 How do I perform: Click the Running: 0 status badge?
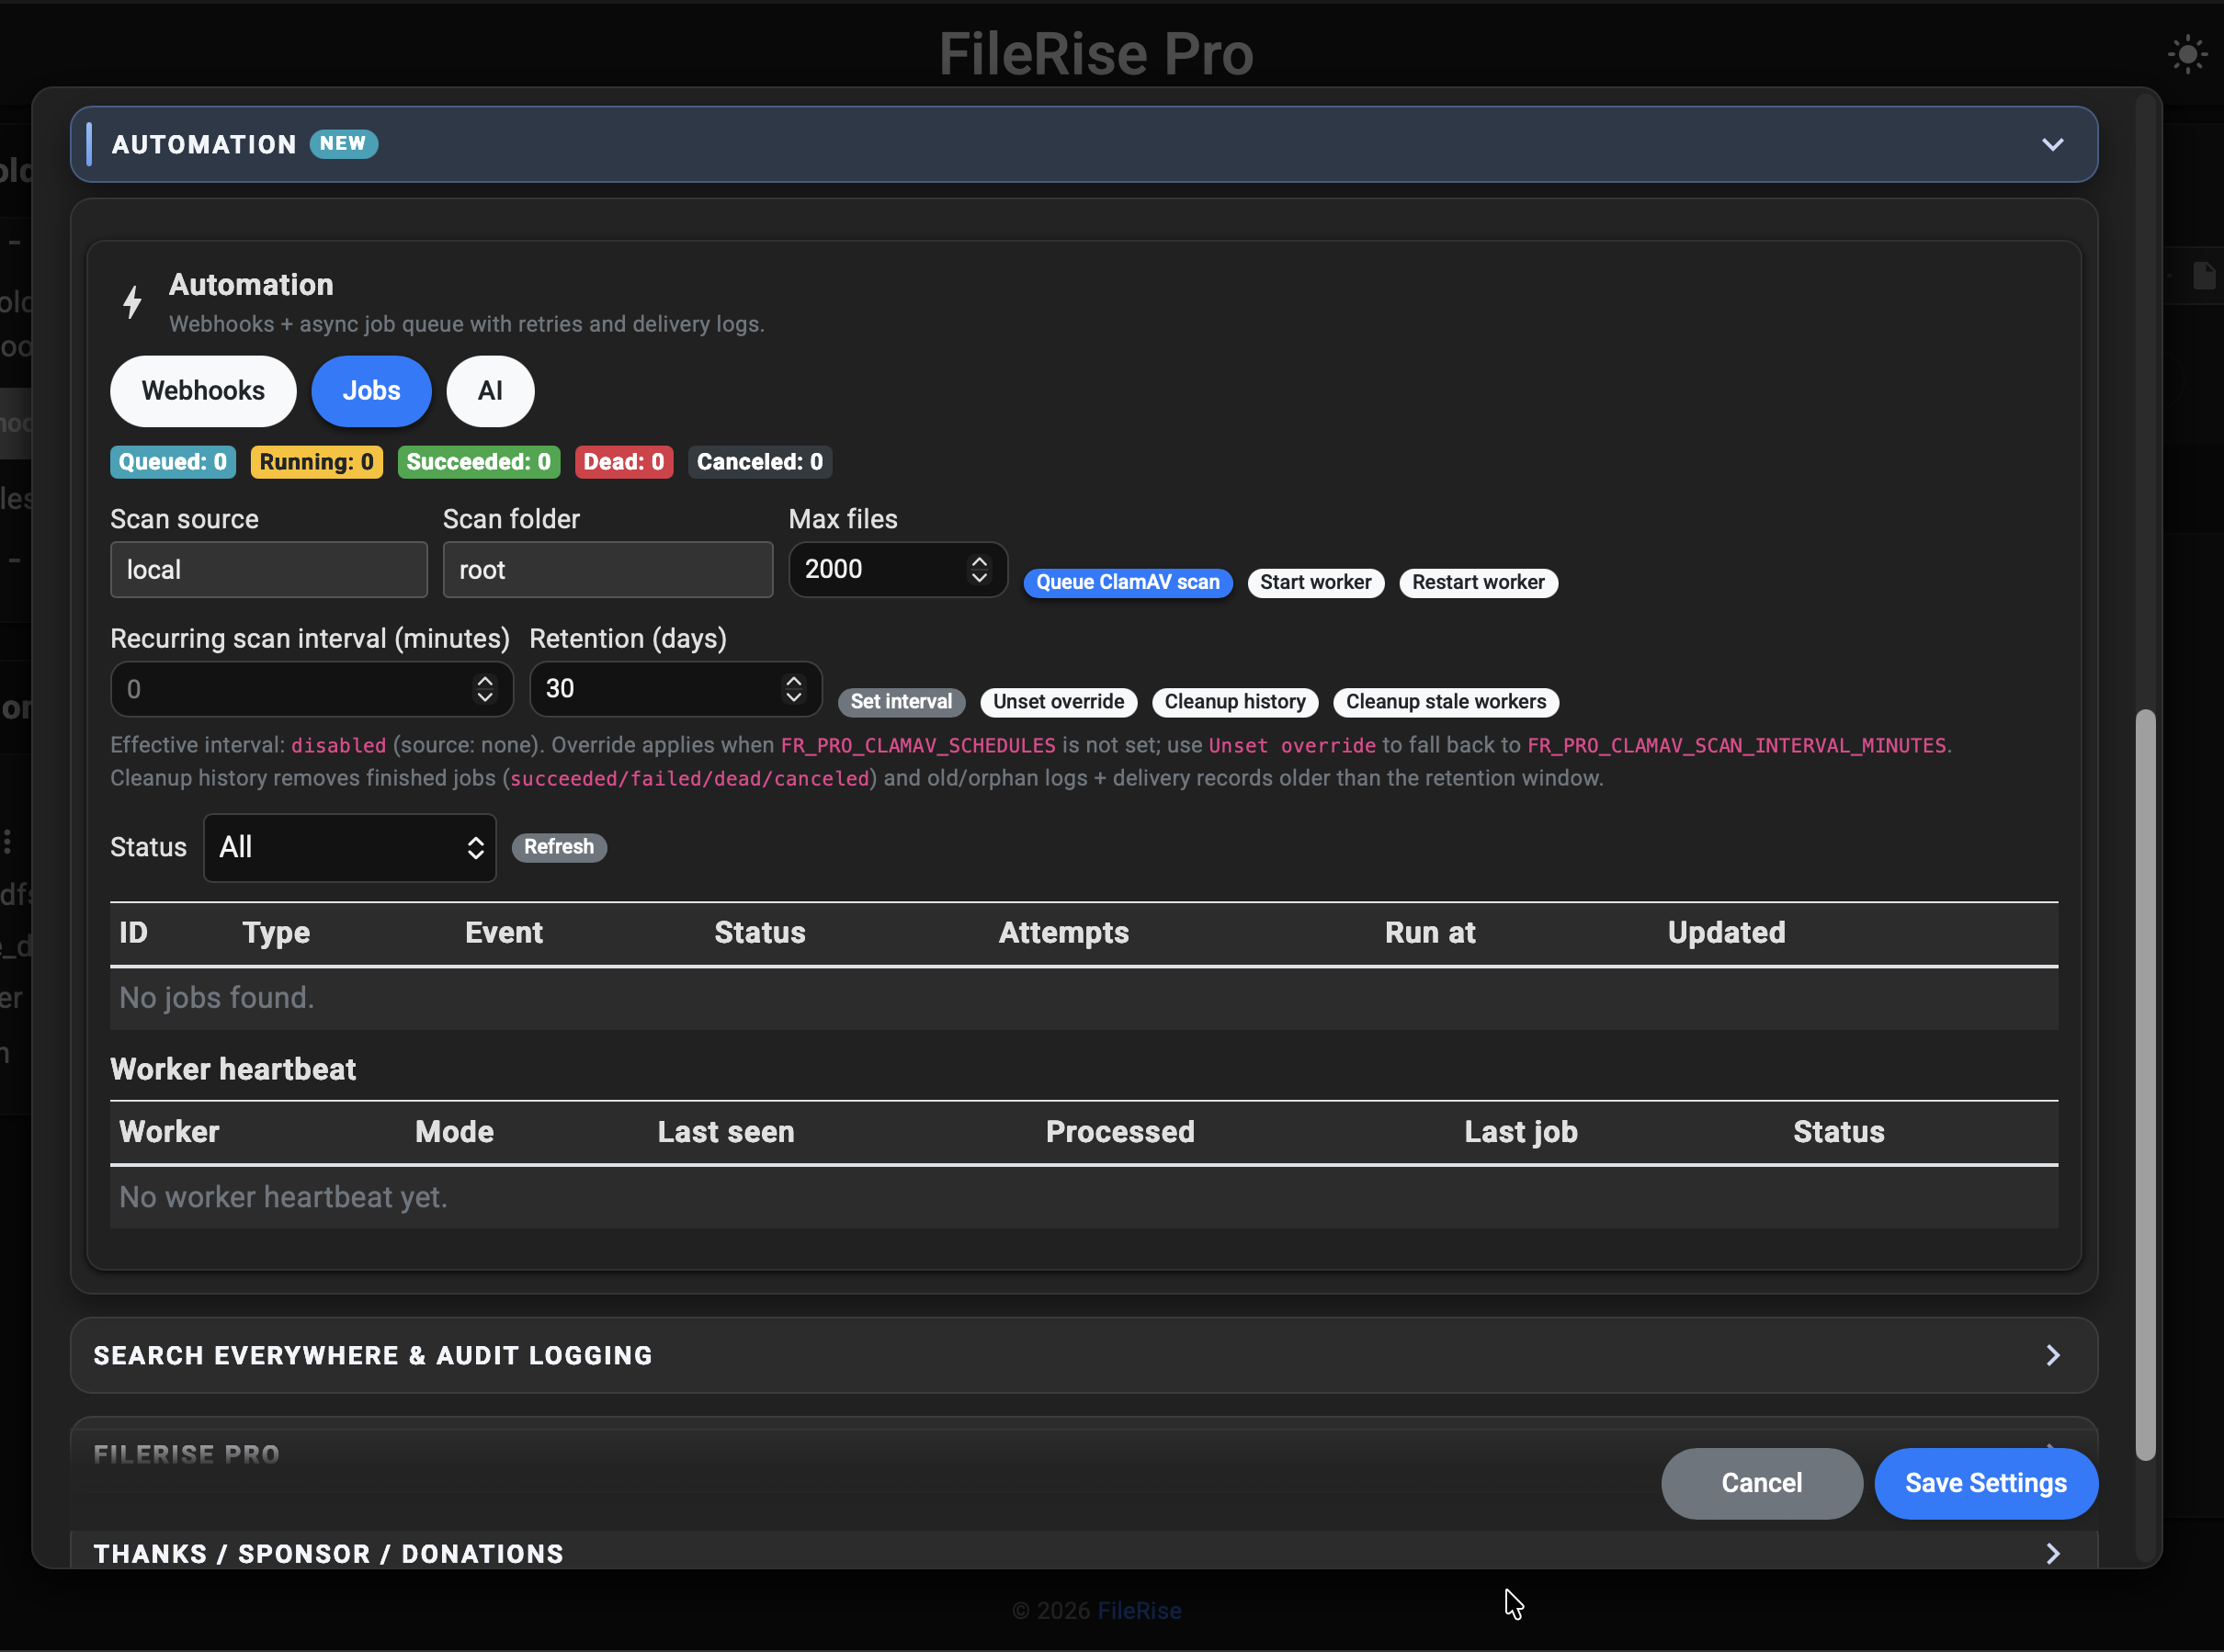[x=316, y=461]
